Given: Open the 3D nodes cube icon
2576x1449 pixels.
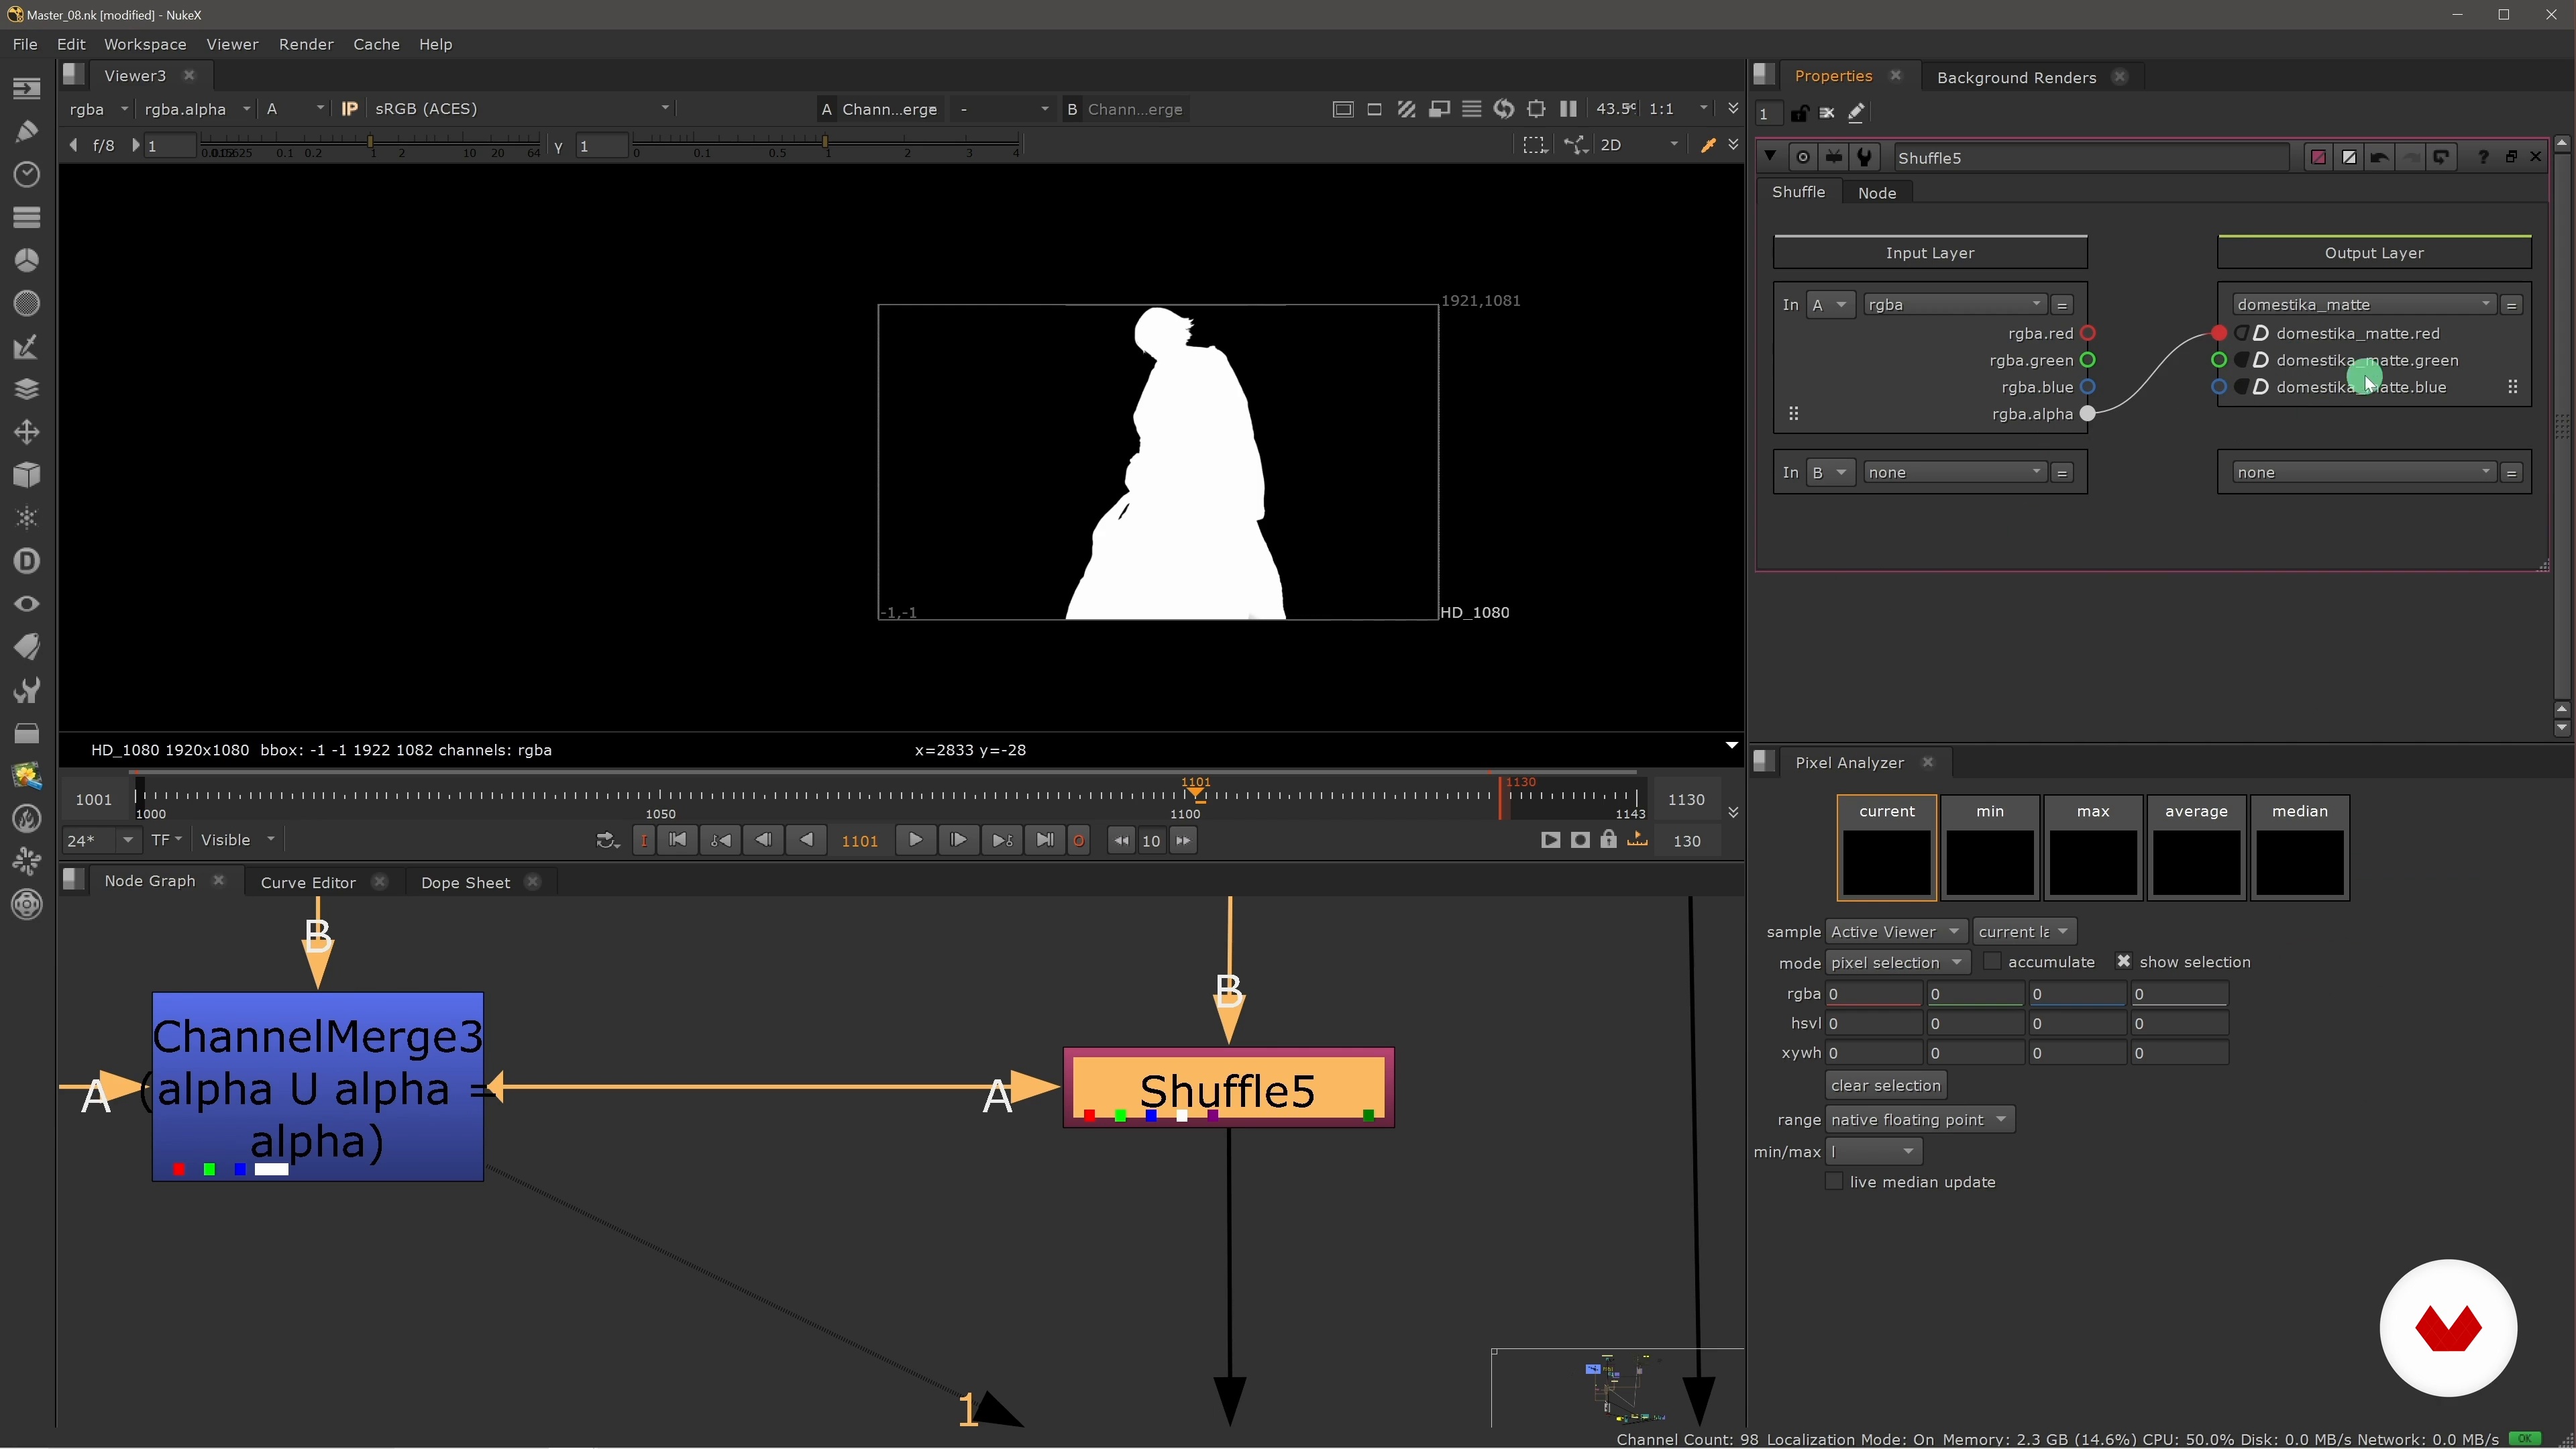Looking at the screenshot, I should click(x=27, y=475).
